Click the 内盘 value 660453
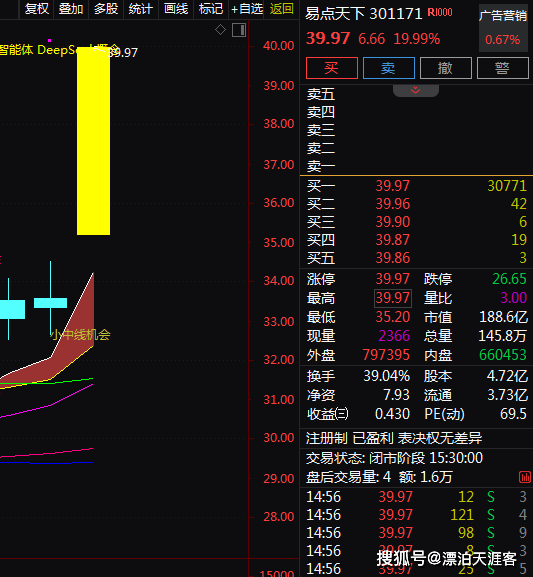 (503, 355)
